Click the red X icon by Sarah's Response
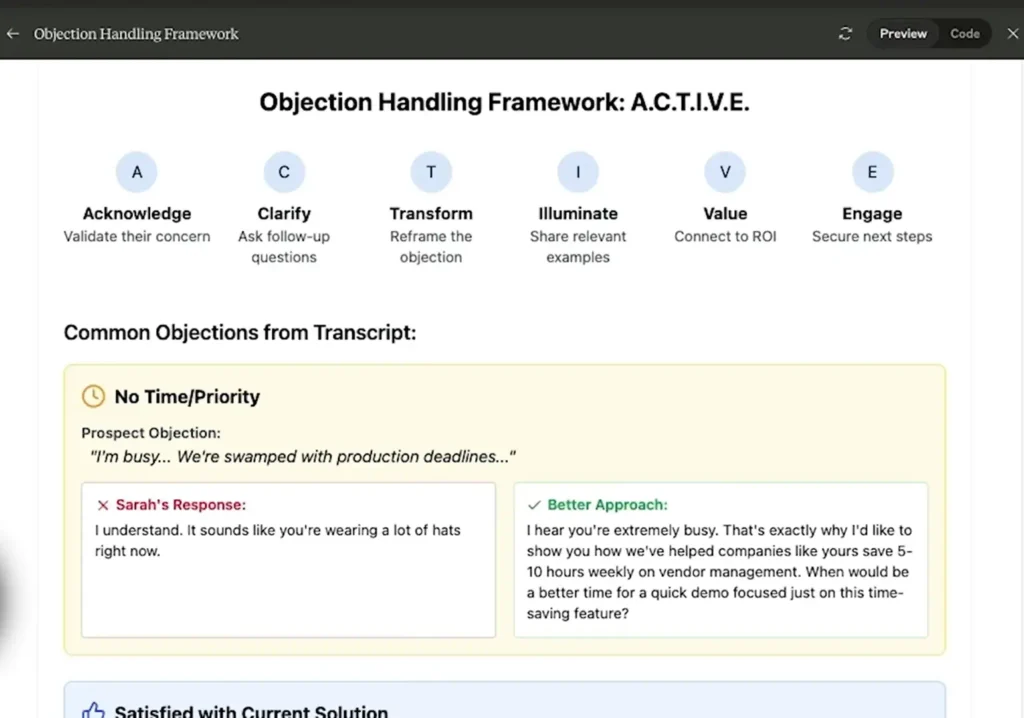Screen dimensions: 1024x718 pyautogui.click(x=103, y=505)
